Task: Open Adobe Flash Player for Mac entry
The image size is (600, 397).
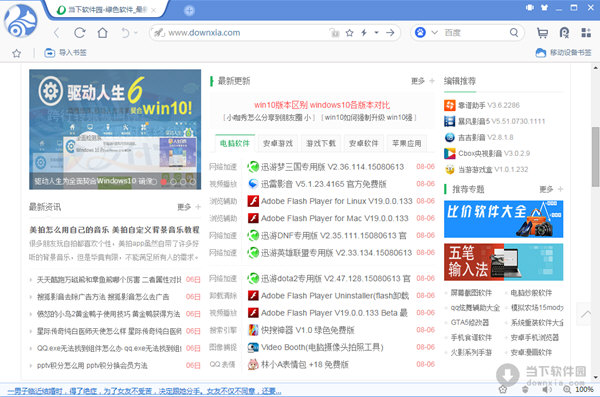Action: click(334, 218)
